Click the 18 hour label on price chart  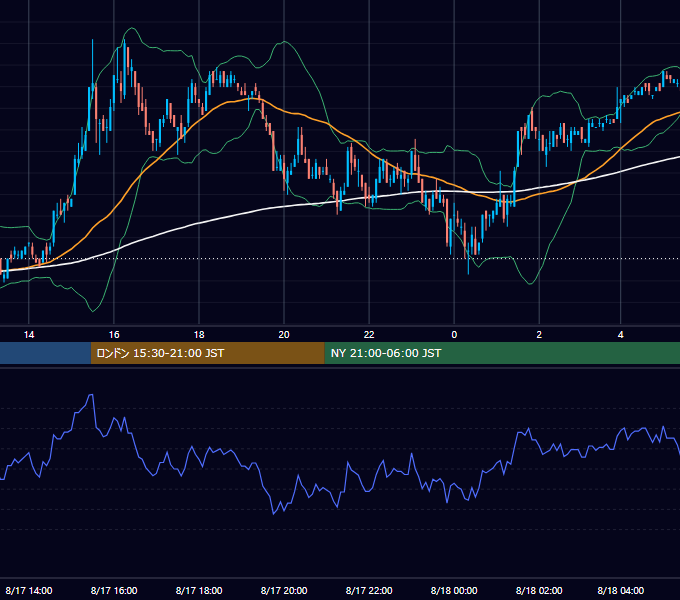click(x=199, y=335)
